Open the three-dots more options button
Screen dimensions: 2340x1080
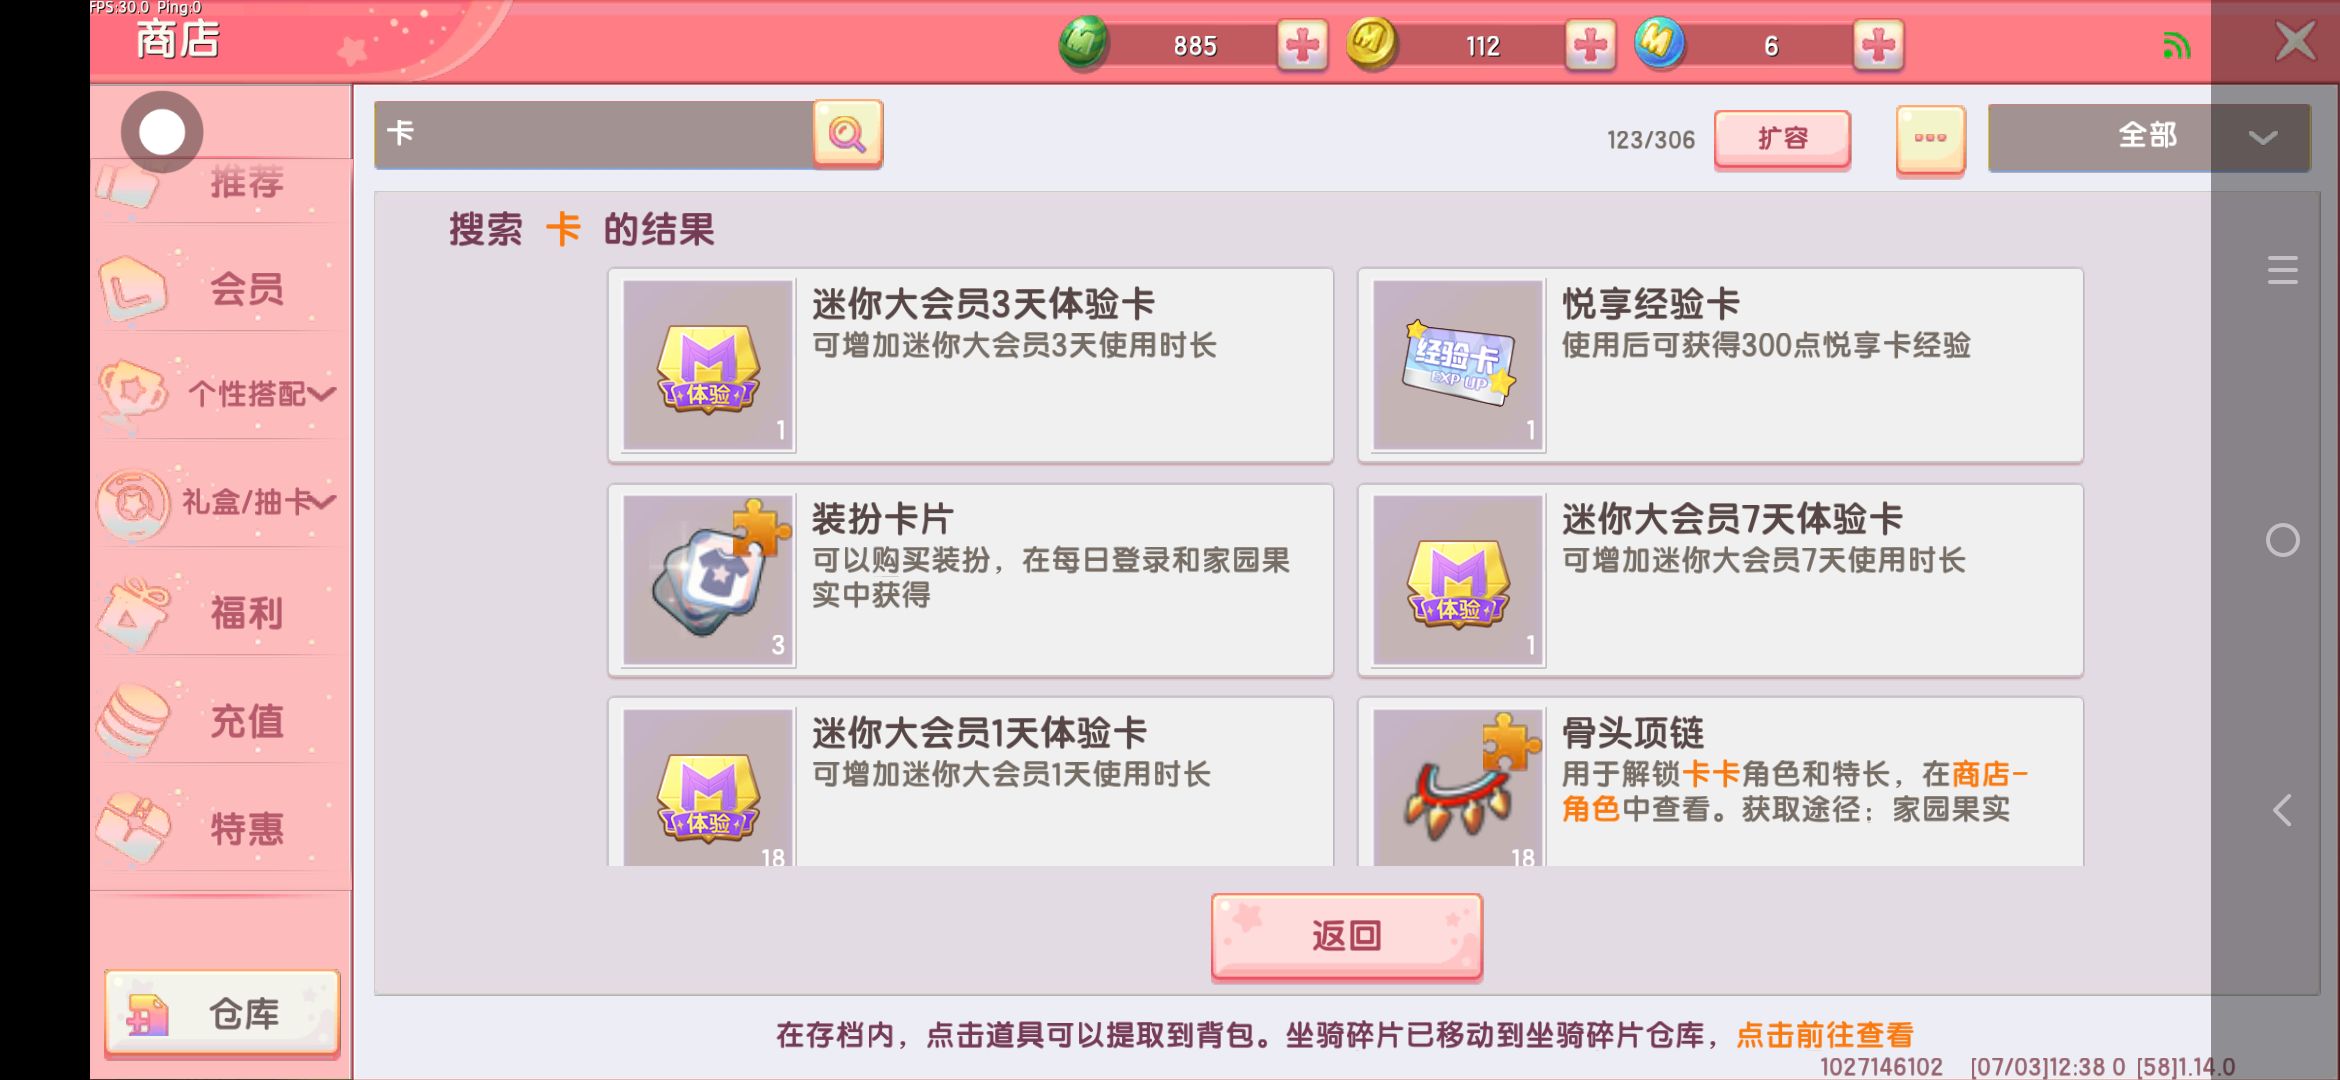click(1930, 139)
